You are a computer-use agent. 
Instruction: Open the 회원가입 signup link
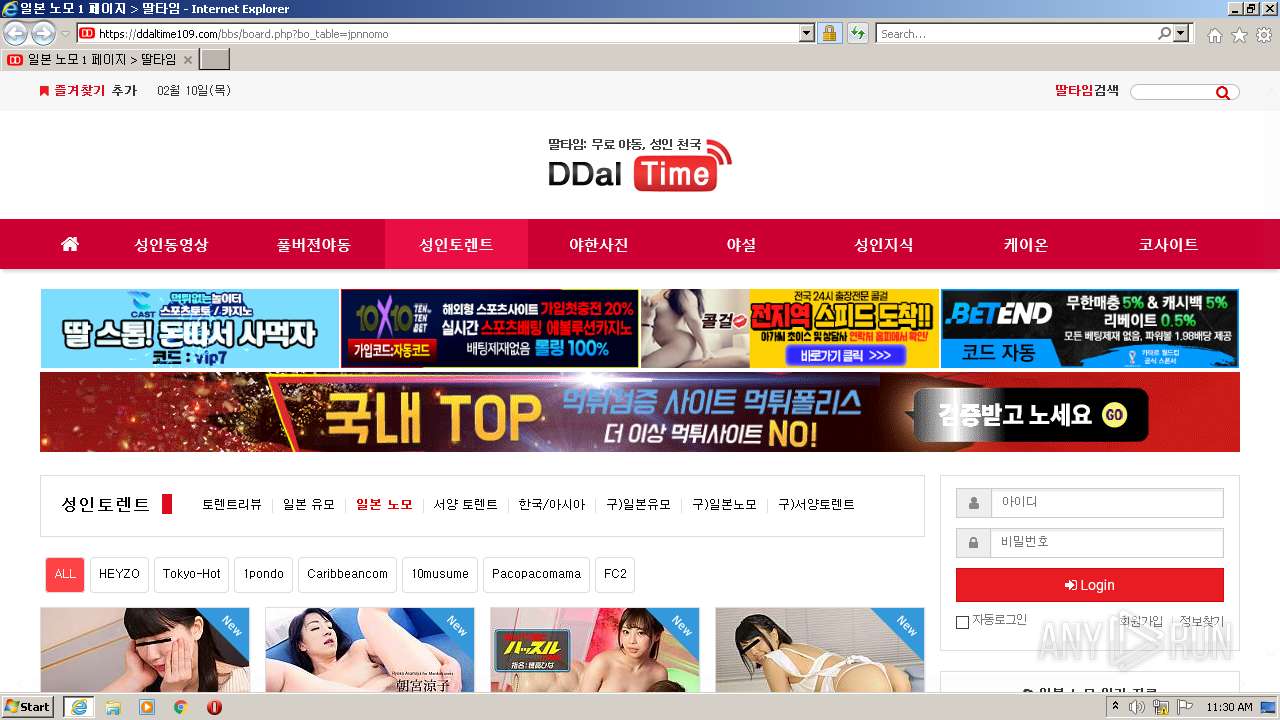pyautogui.click(x=1141, y=621)
